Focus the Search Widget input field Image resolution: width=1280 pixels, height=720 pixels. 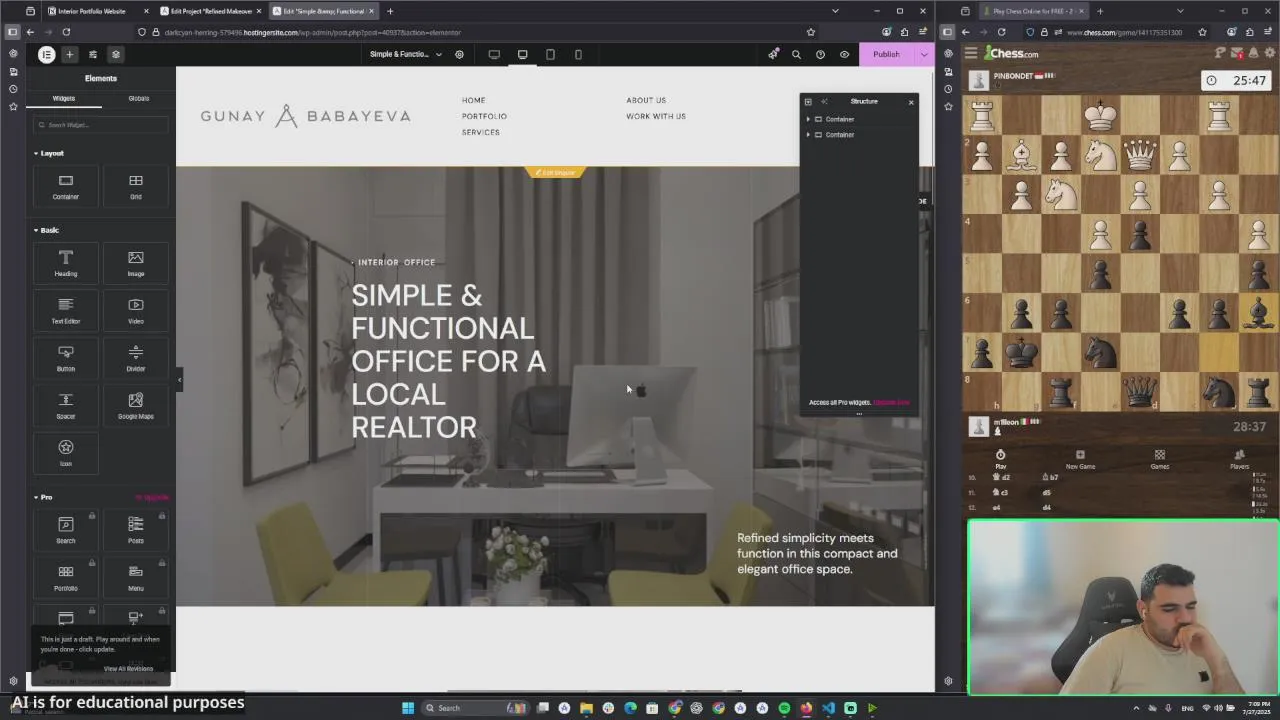(101, 125)
